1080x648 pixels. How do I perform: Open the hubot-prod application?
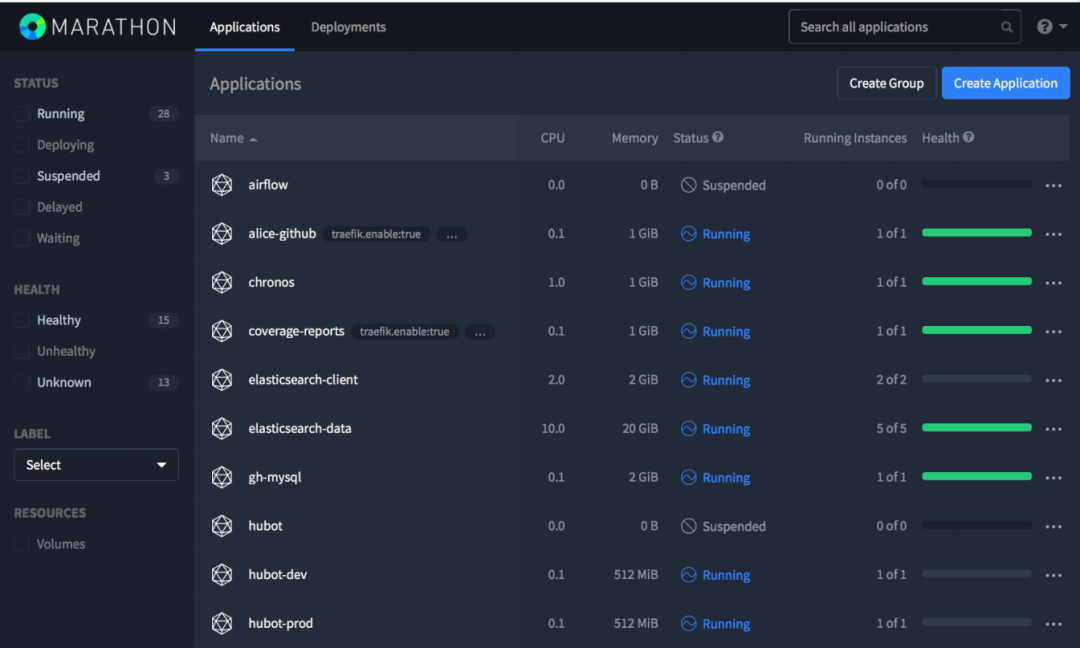280,623
